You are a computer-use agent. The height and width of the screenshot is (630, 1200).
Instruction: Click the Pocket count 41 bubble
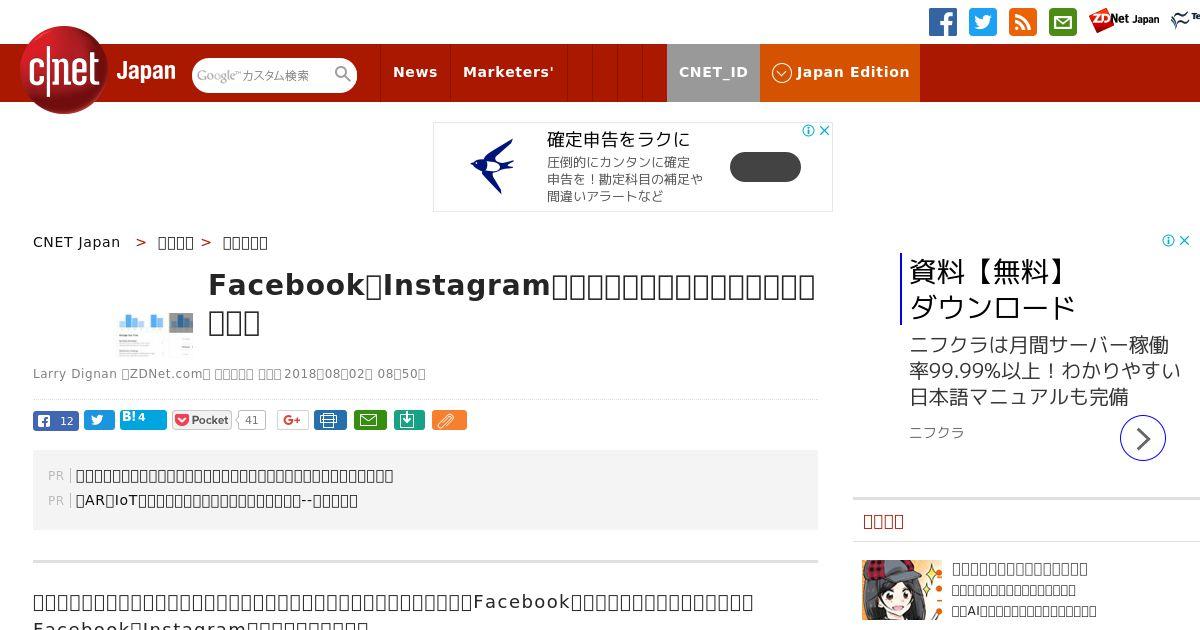251,420
